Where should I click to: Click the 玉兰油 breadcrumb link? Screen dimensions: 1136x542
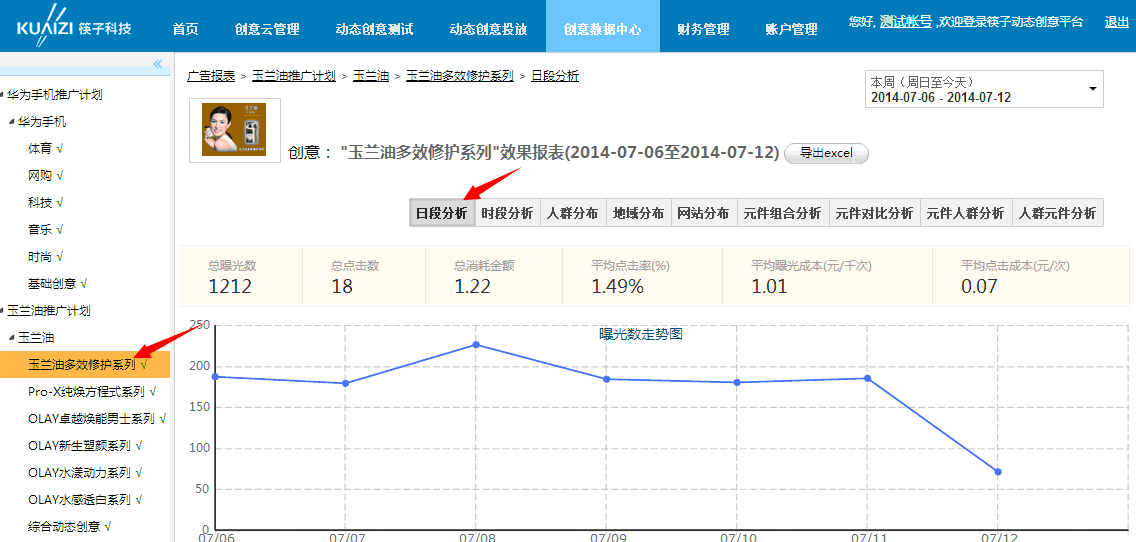coord(371,75)
